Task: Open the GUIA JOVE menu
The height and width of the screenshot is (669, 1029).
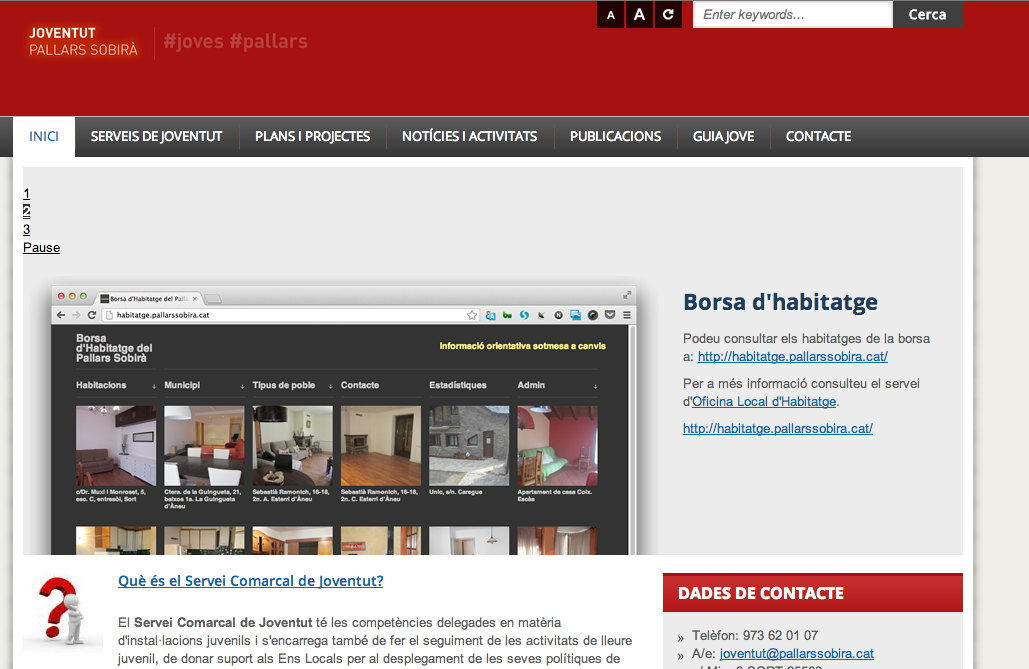Action: pyautogui.click(x=723, y=137)
